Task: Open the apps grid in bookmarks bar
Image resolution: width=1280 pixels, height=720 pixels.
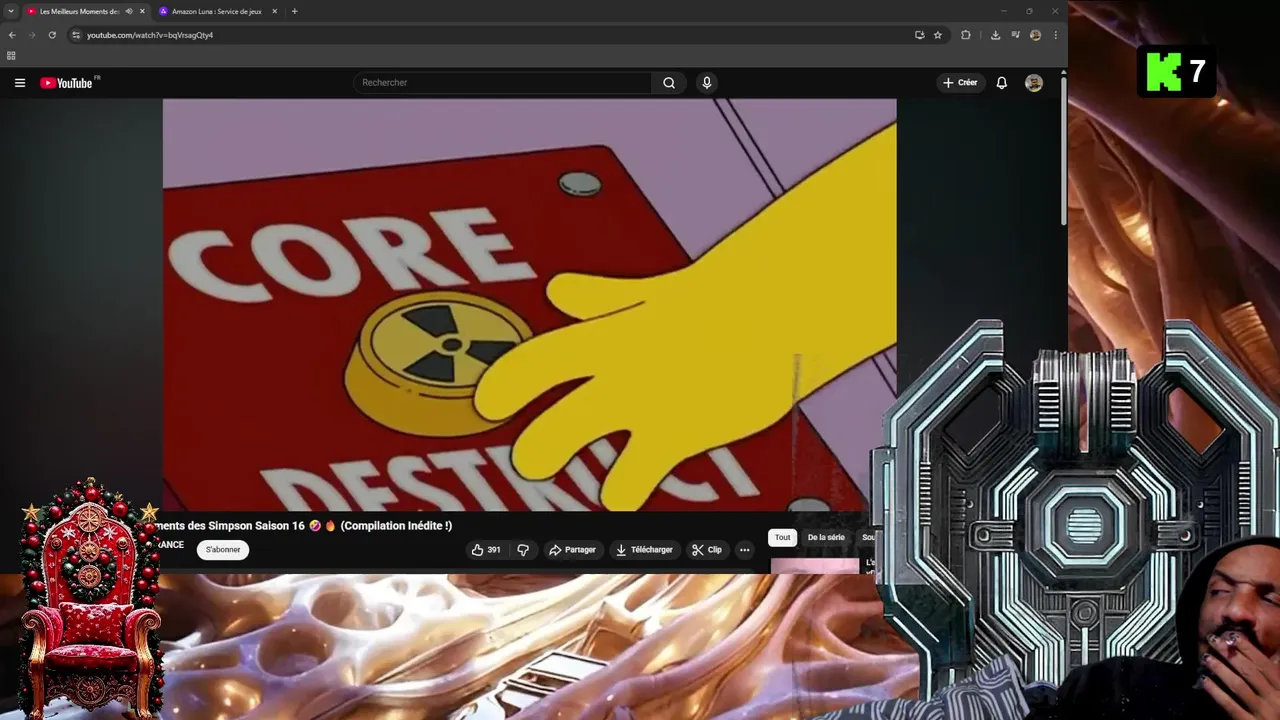Action: pyautogui.click(x=11, y=56)
